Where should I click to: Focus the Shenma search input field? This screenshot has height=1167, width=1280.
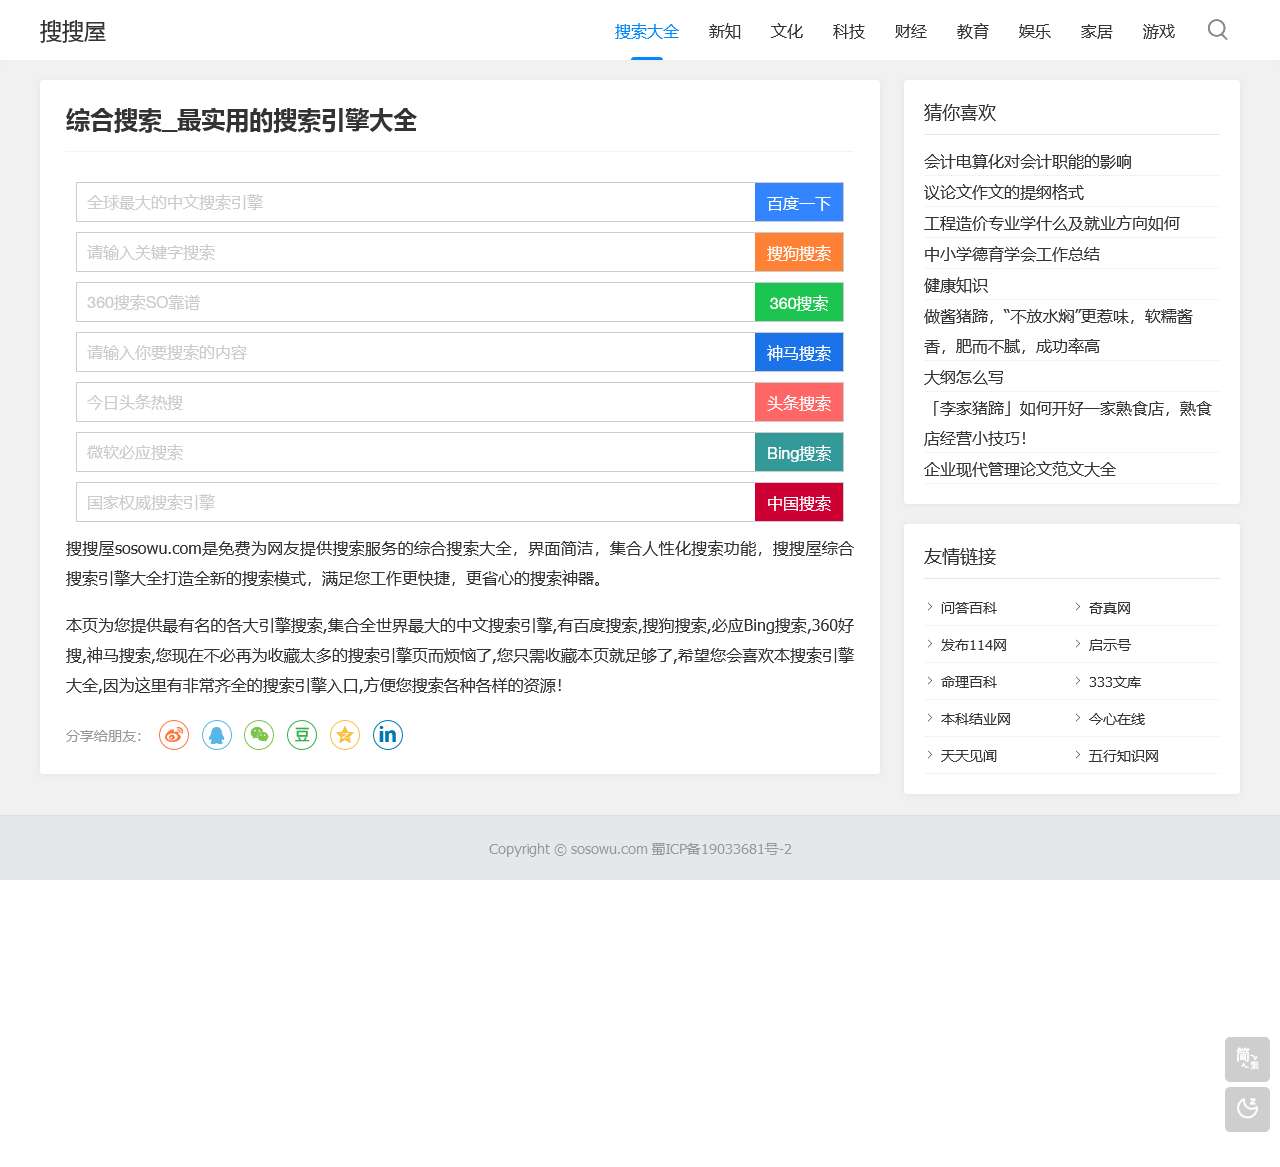point(415,352)
